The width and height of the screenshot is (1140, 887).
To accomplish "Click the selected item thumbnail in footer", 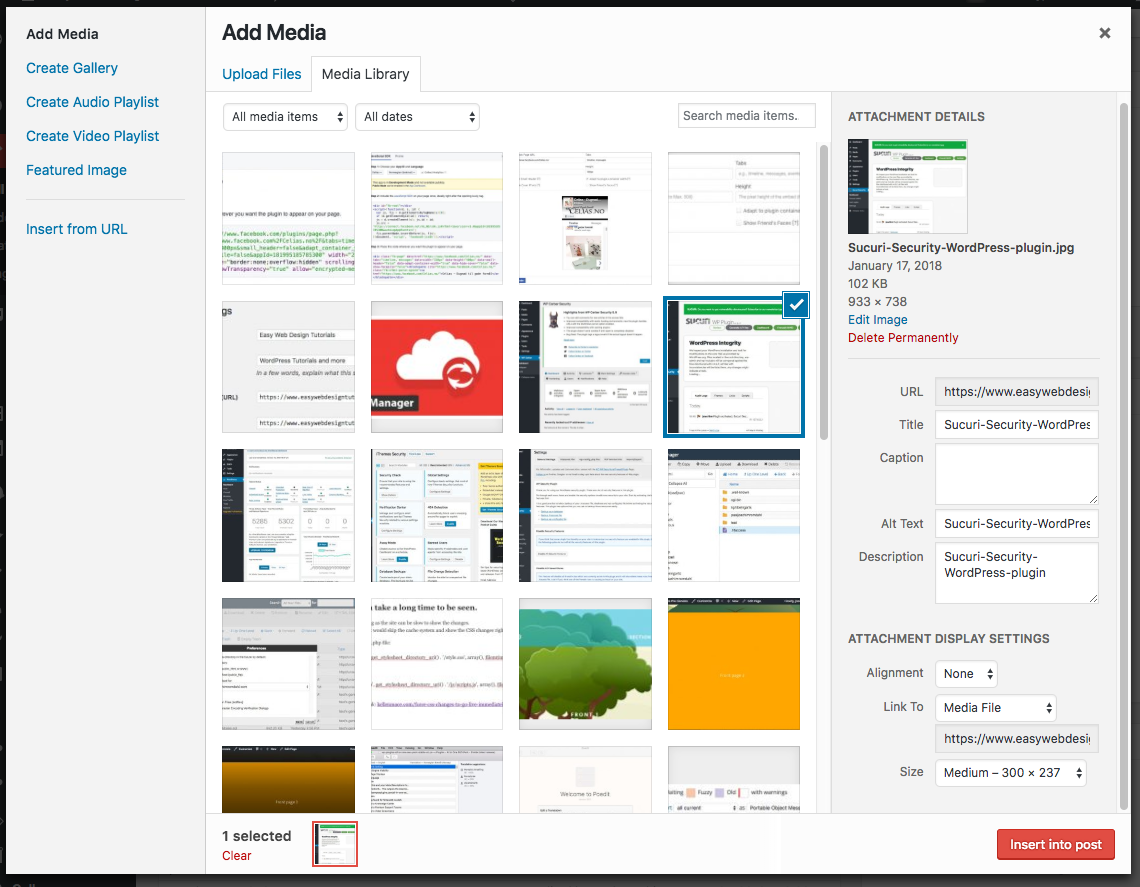I will 335,844.
